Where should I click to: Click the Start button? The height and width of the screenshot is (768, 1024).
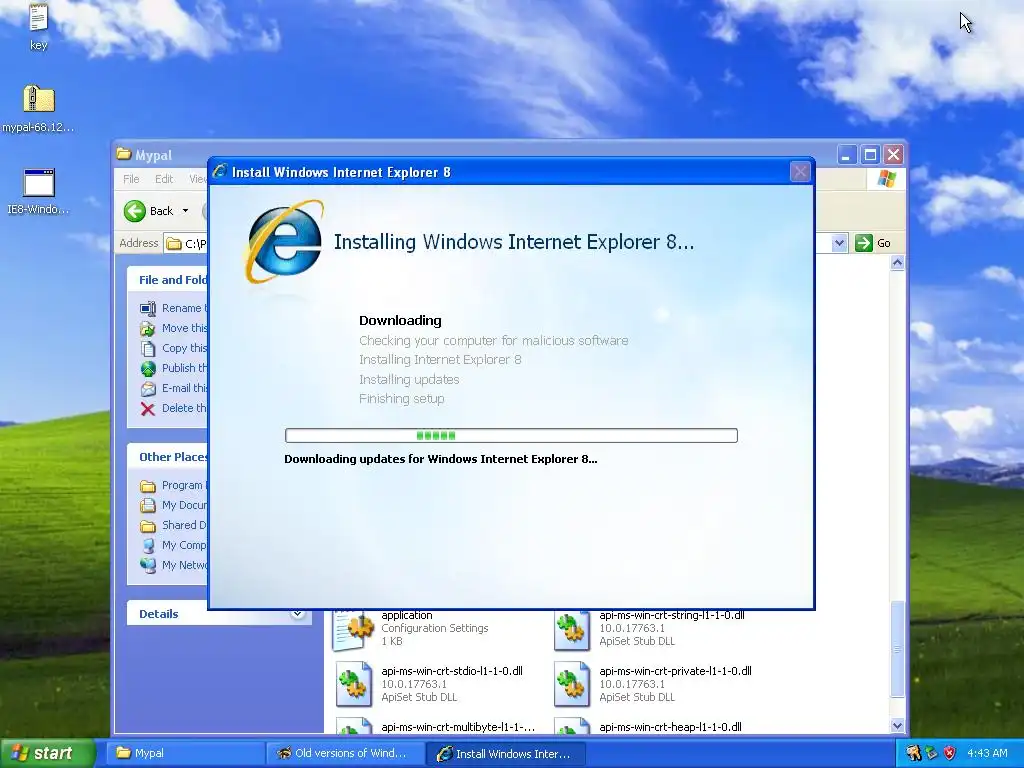(x=47, y=753)
